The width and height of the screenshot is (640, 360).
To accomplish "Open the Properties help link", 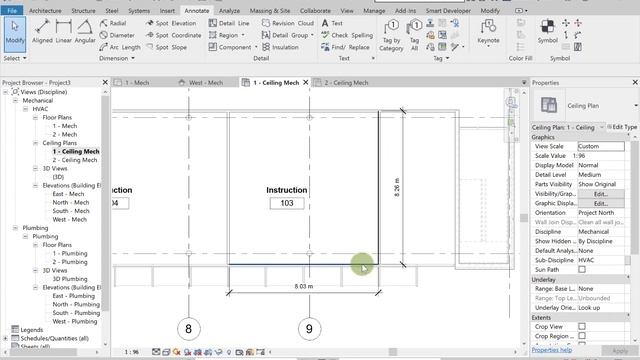I will [551, 350].
